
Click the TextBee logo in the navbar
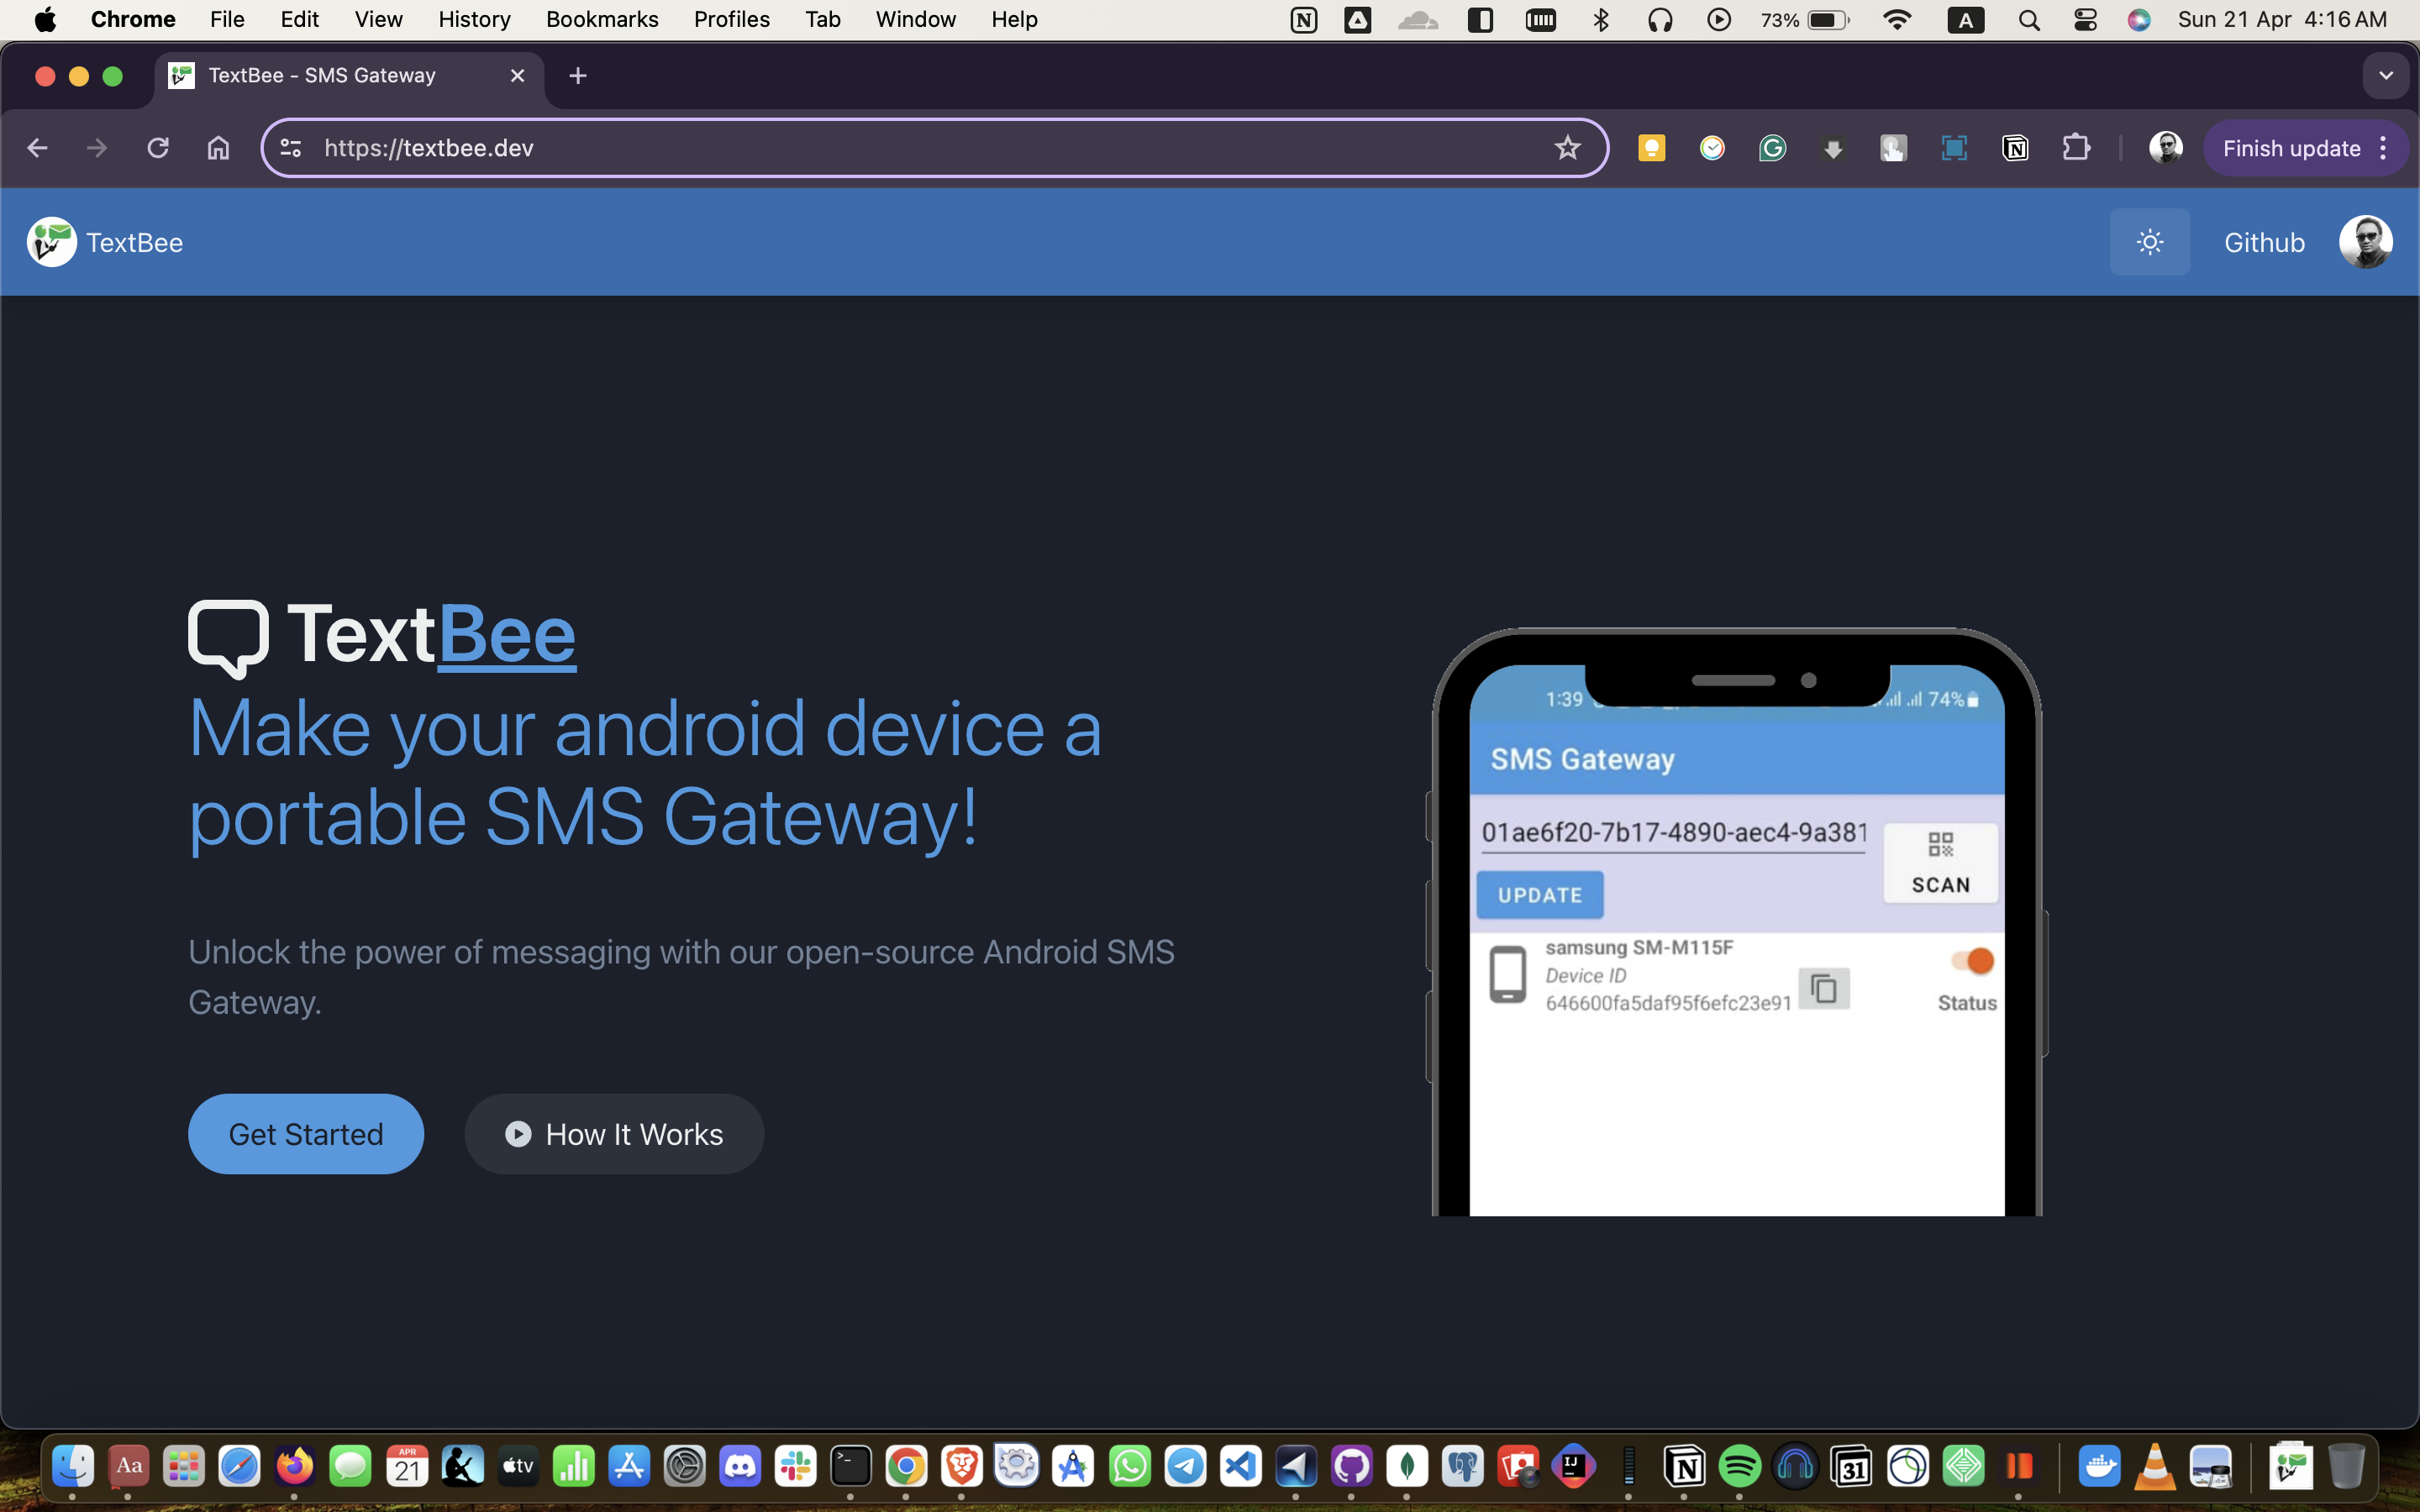pyautogui.click(x=105, y=242)
